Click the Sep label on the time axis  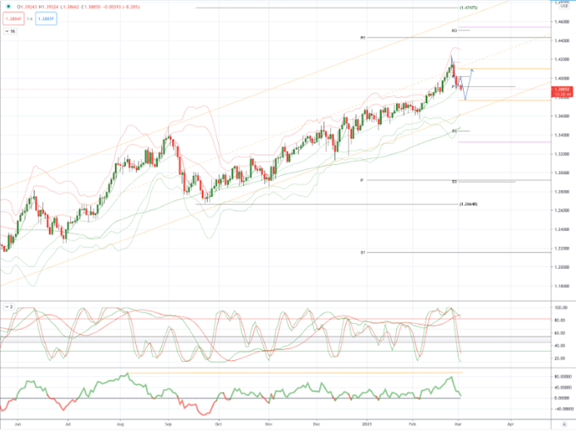168,424
